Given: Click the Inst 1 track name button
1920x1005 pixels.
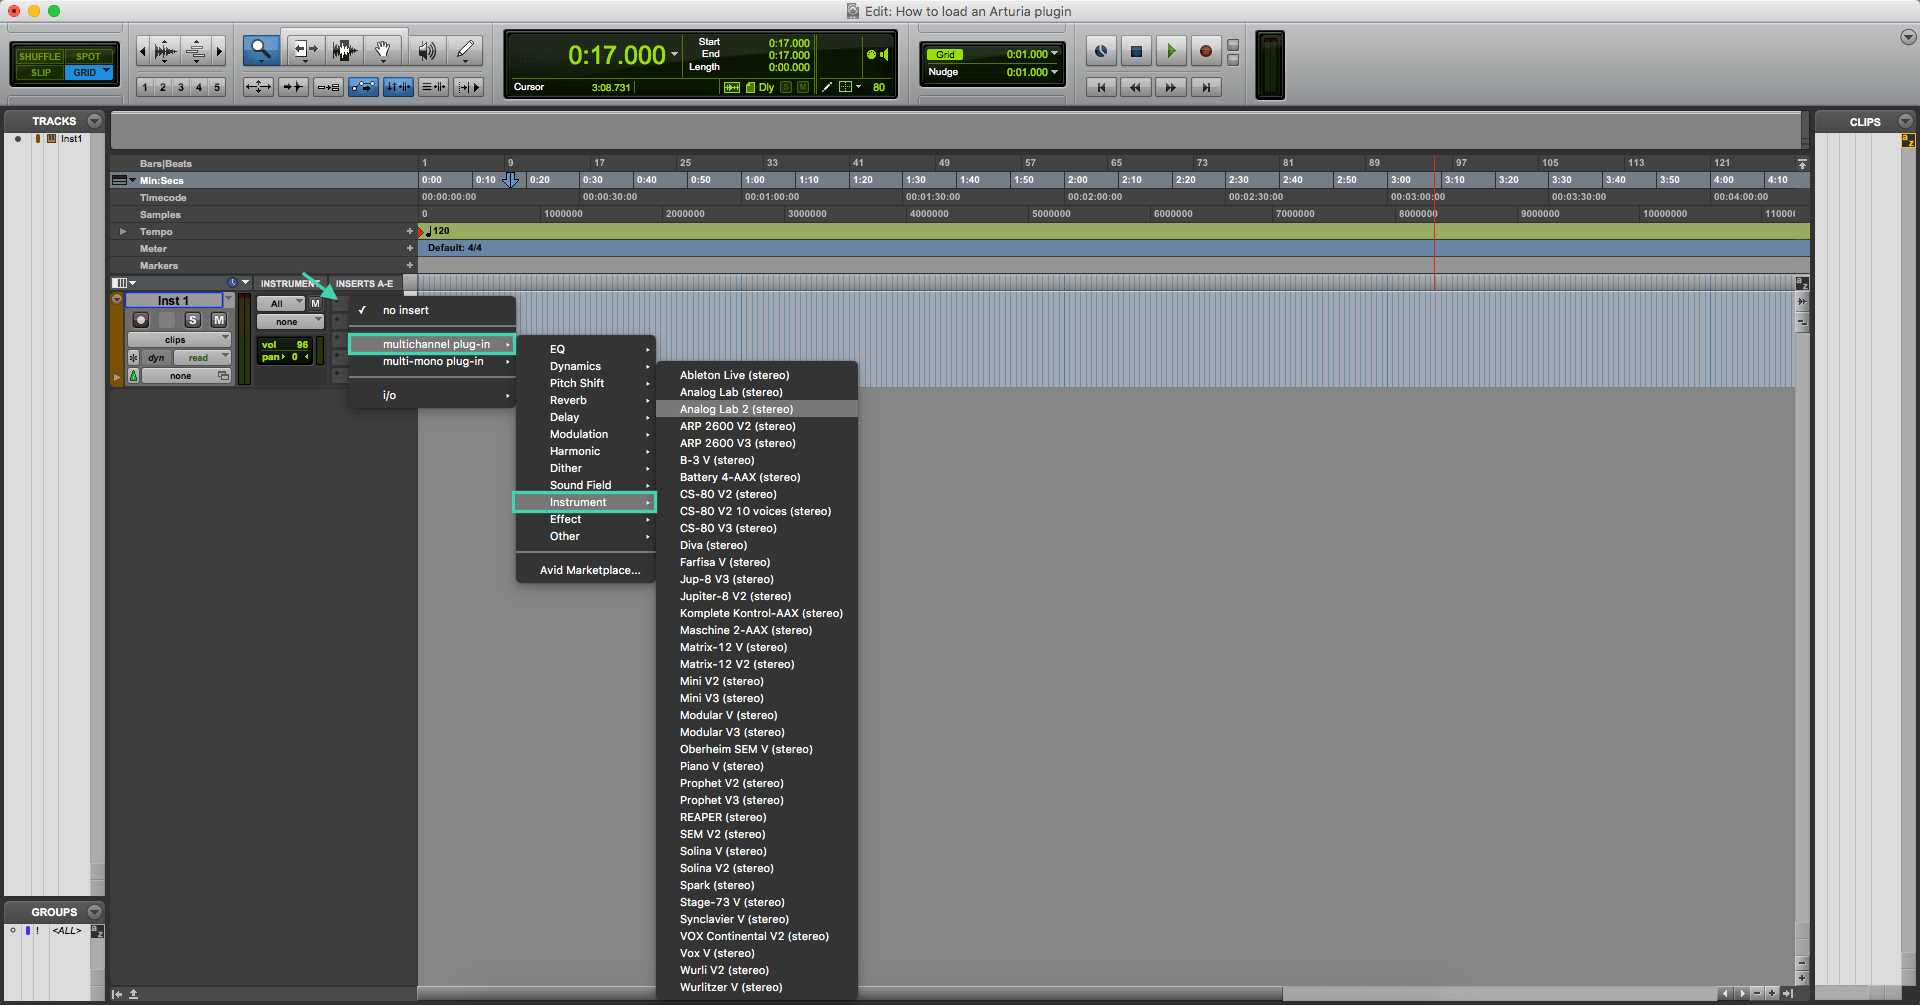Looking at the screenshot, I should pyautogui.click(x=173, y=300).
